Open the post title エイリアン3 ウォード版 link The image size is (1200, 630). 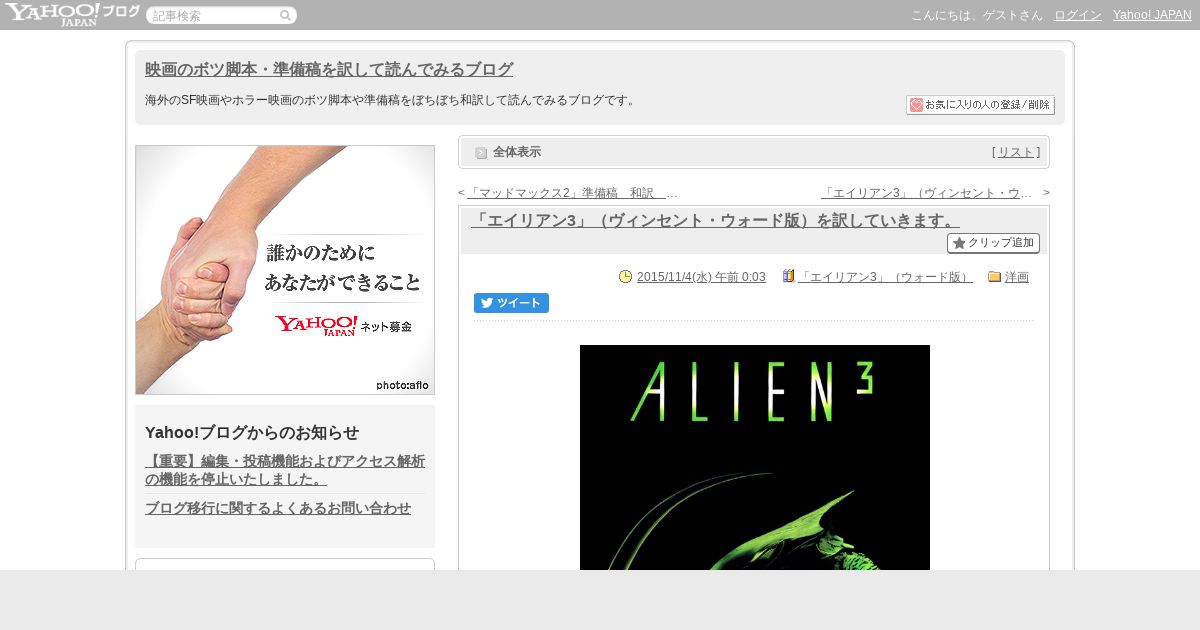point(715,220)
